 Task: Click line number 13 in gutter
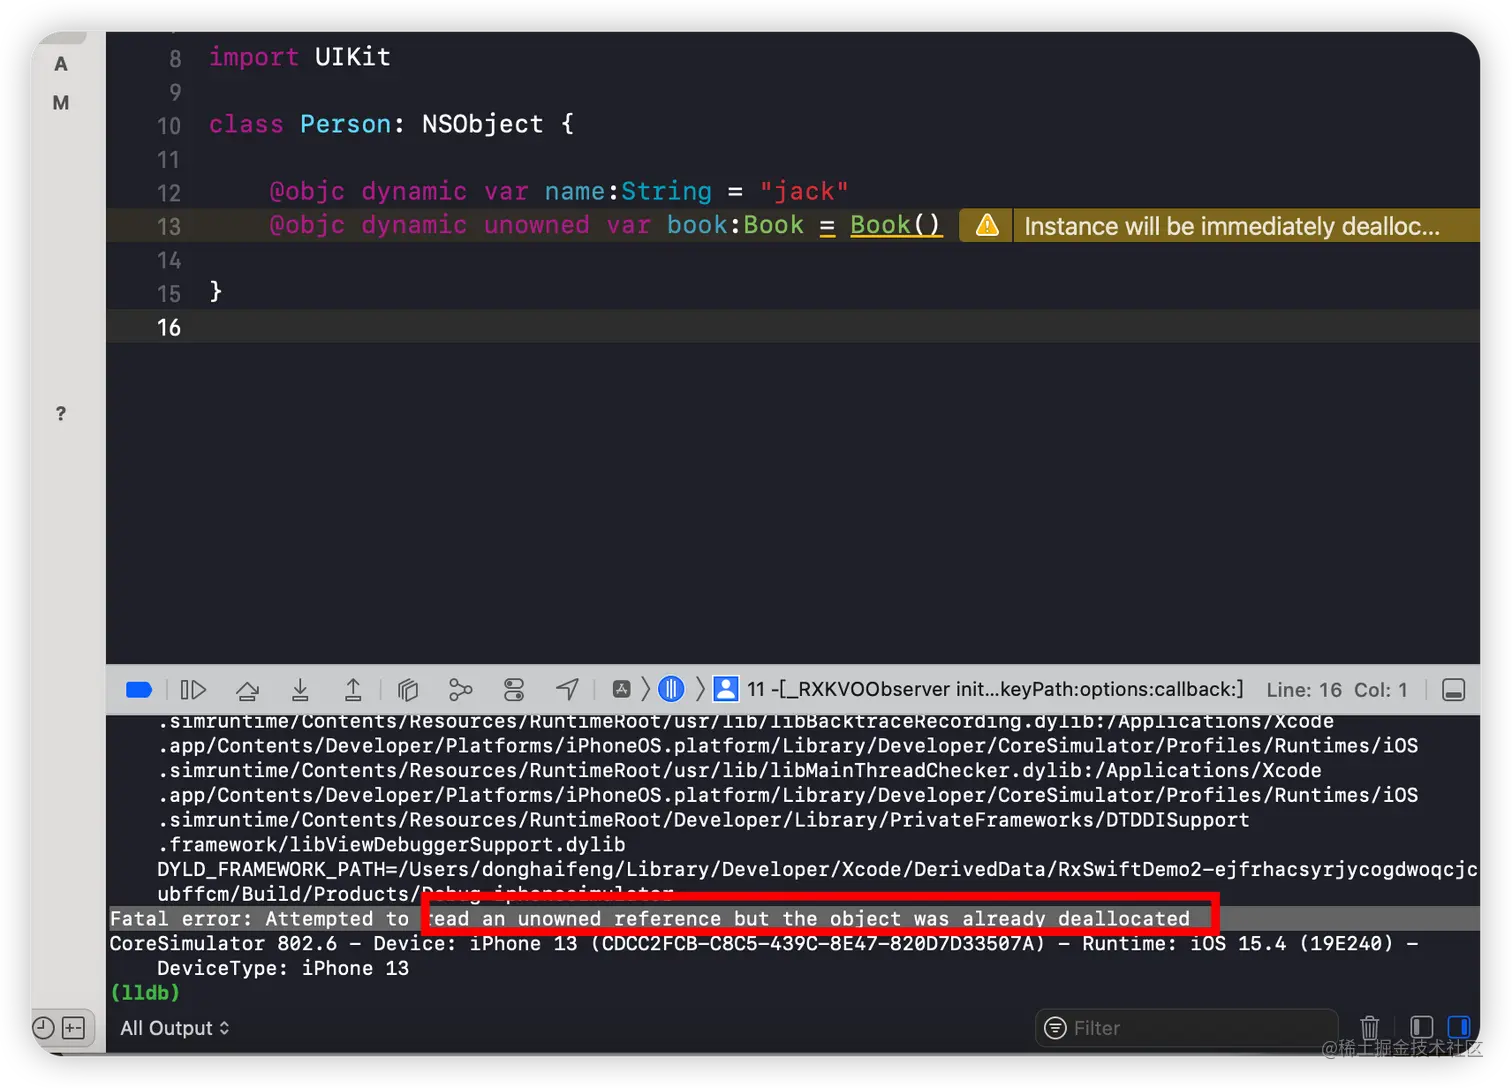click(x=169, y=226)
